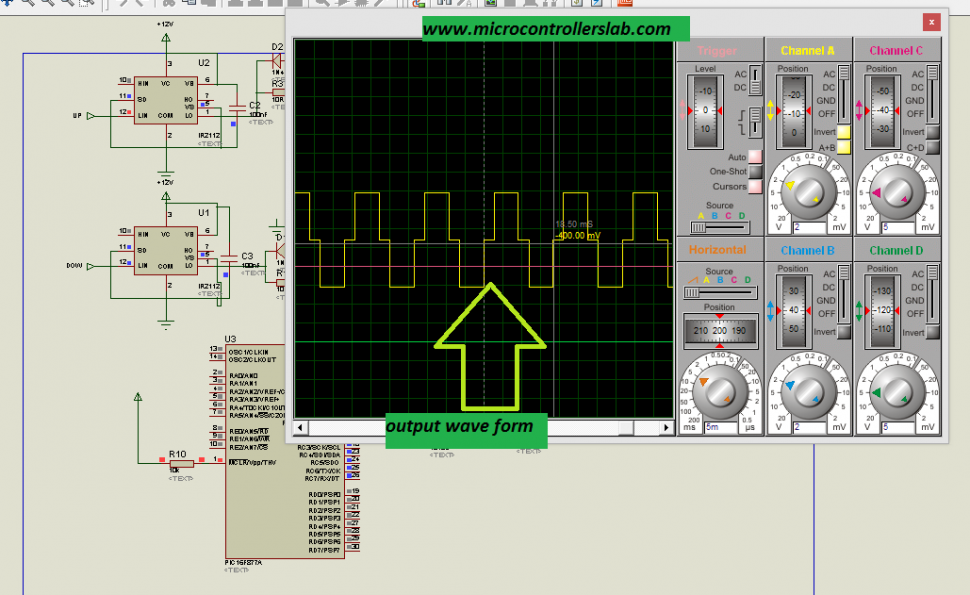Turn on the Cursors button

click(755, 186)
